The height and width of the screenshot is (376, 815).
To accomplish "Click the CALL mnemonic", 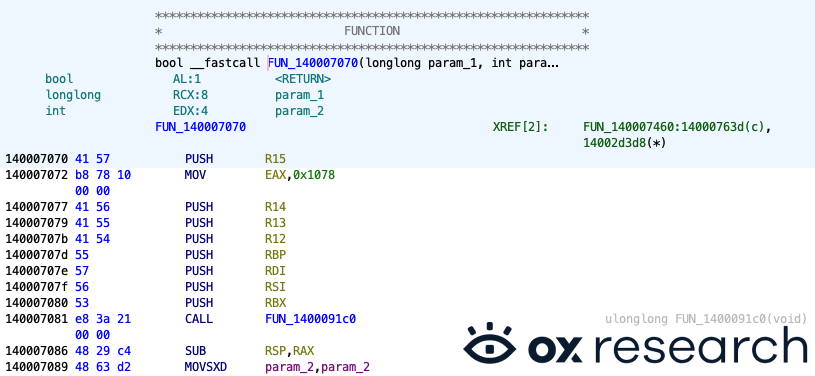I will [199, 318].
